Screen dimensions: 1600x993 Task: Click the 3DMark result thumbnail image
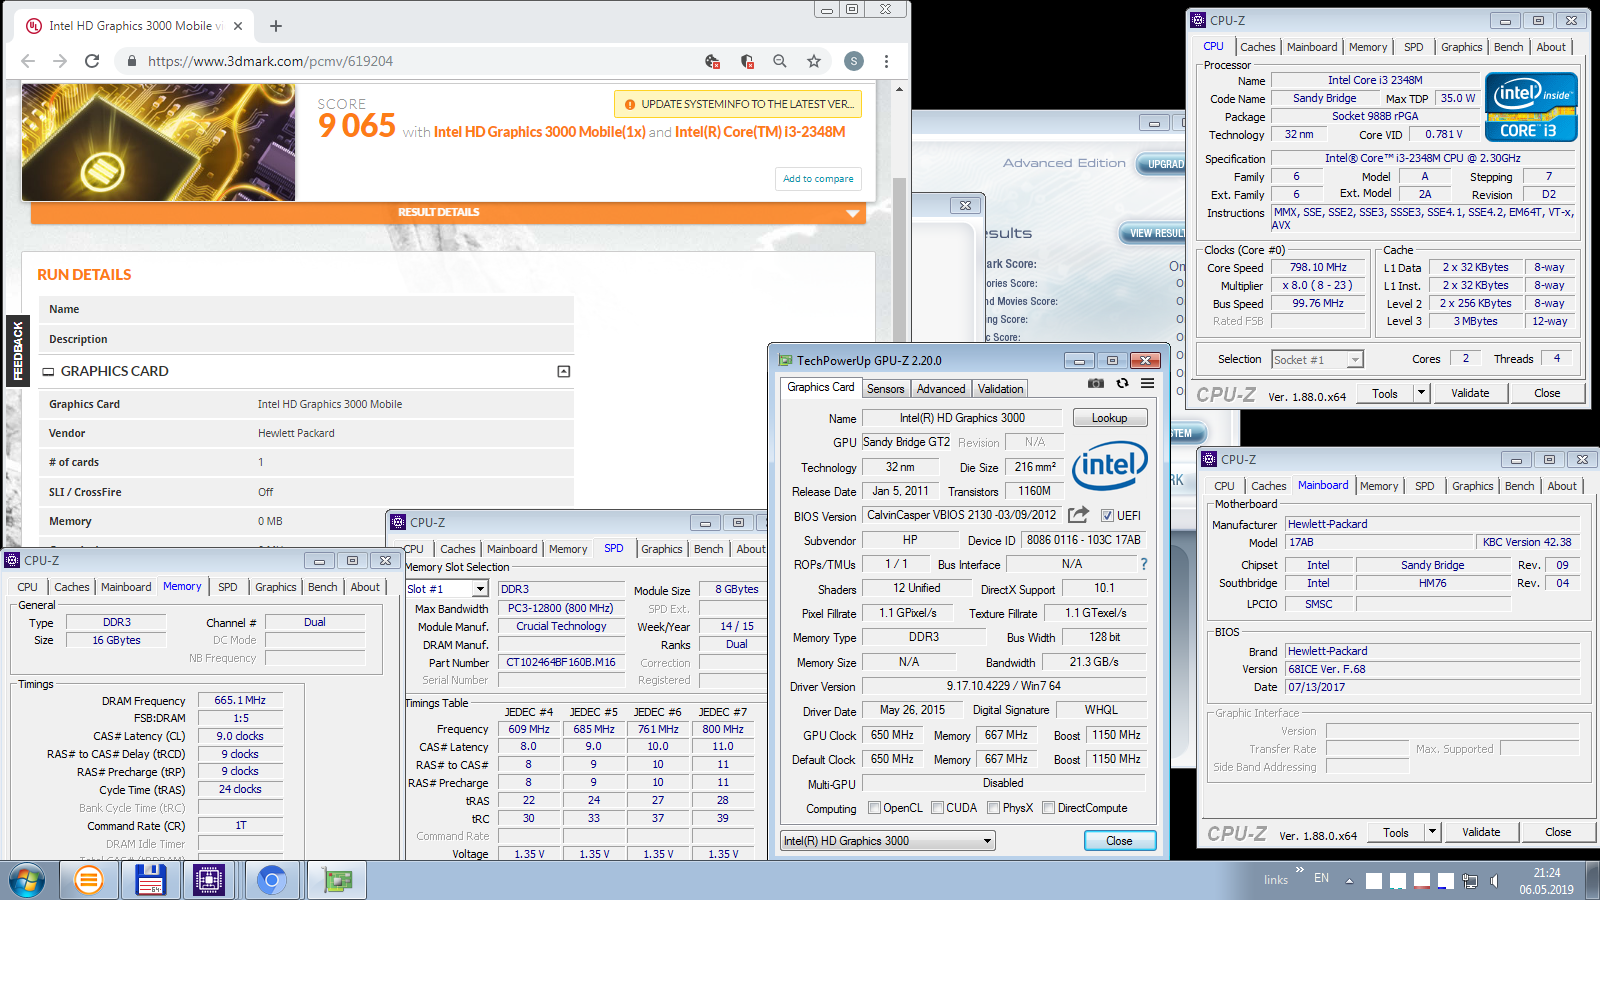[x=159, y=142]
